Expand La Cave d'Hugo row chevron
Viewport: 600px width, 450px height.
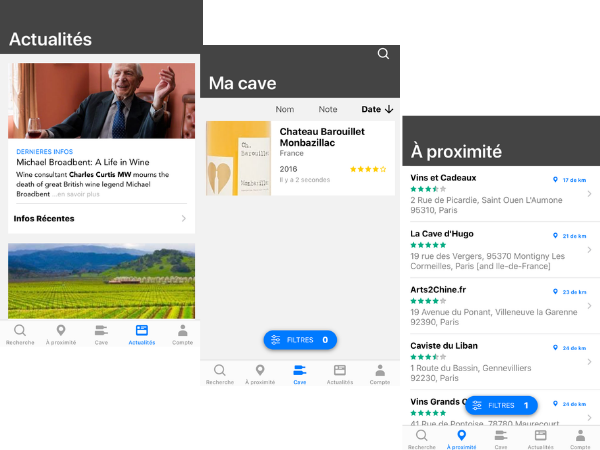tap(589, 250)
